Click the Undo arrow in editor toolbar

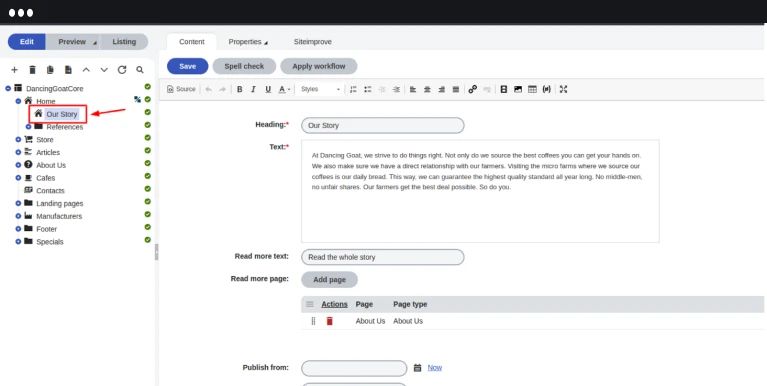coord(208,89)
